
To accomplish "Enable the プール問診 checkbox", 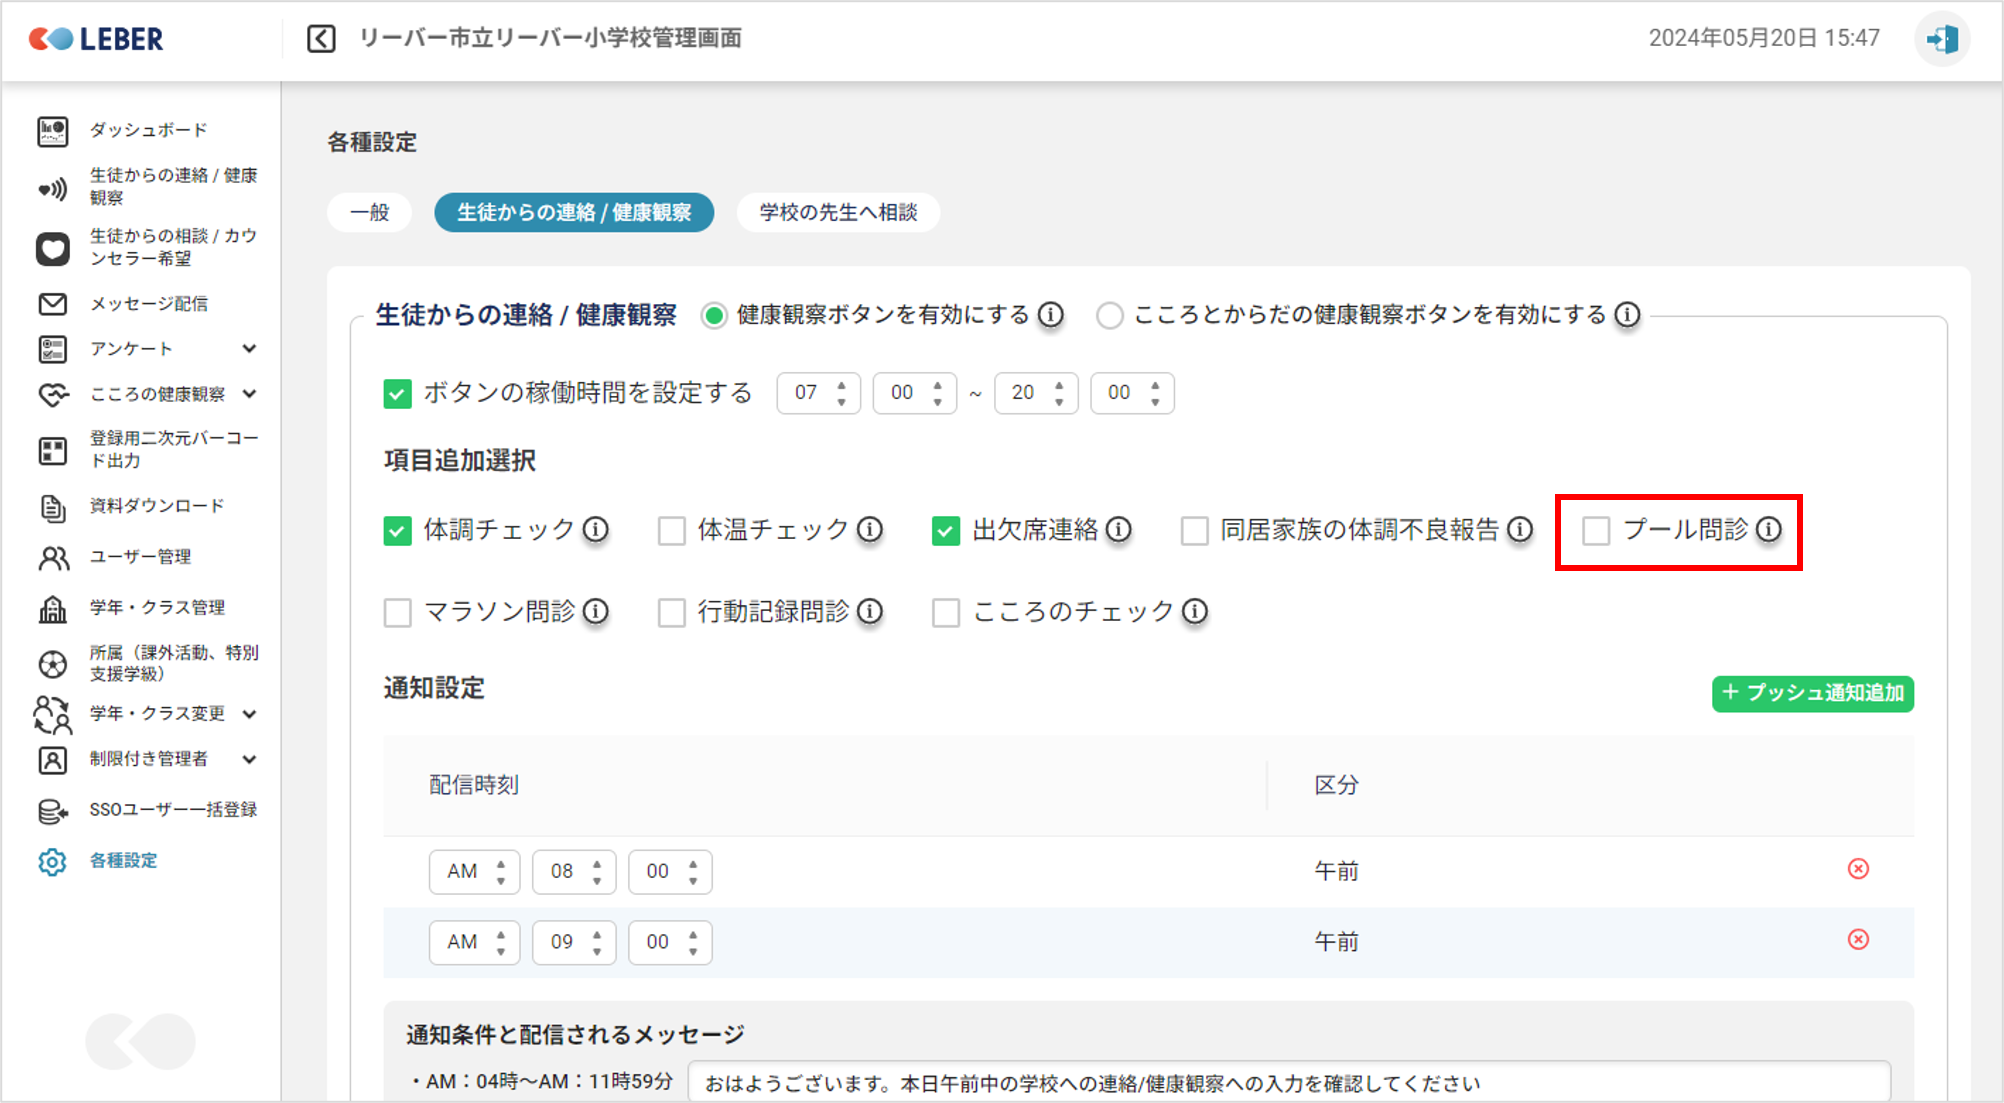I will (1596, 531).
